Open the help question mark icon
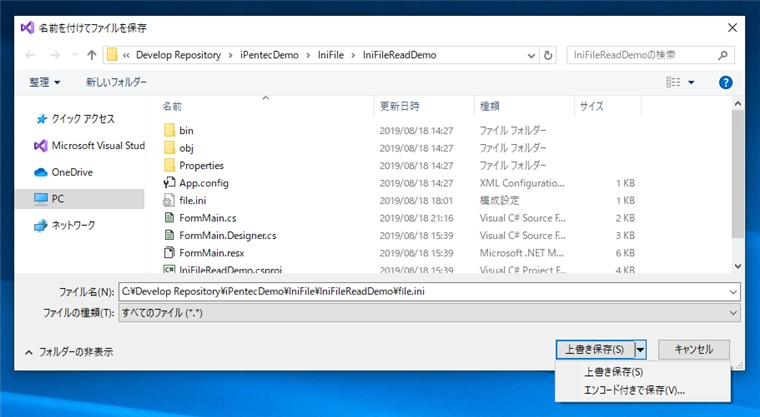Screen dimensions: 760x417 pyautogui.click(x=725, y=82)
